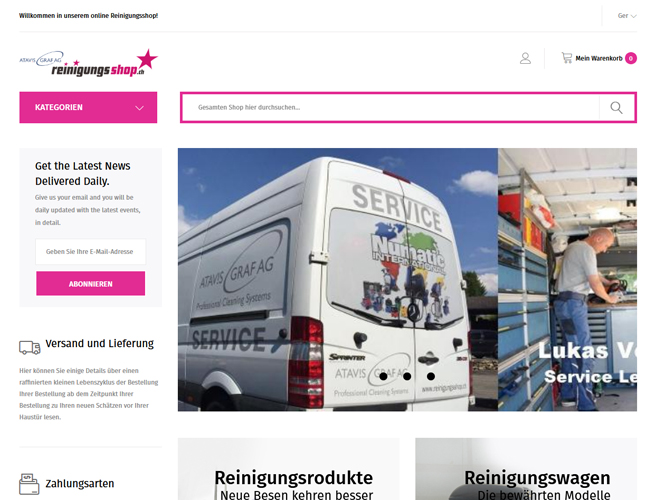The image size is (656, 500).
Task: Open the shopping cart icon
Action: 566,58
